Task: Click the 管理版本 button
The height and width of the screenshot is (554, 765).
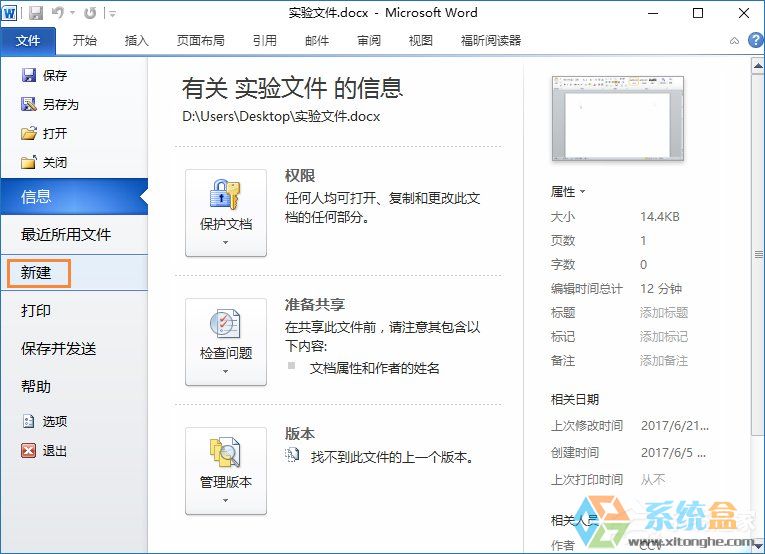Action: click(226, 471)
